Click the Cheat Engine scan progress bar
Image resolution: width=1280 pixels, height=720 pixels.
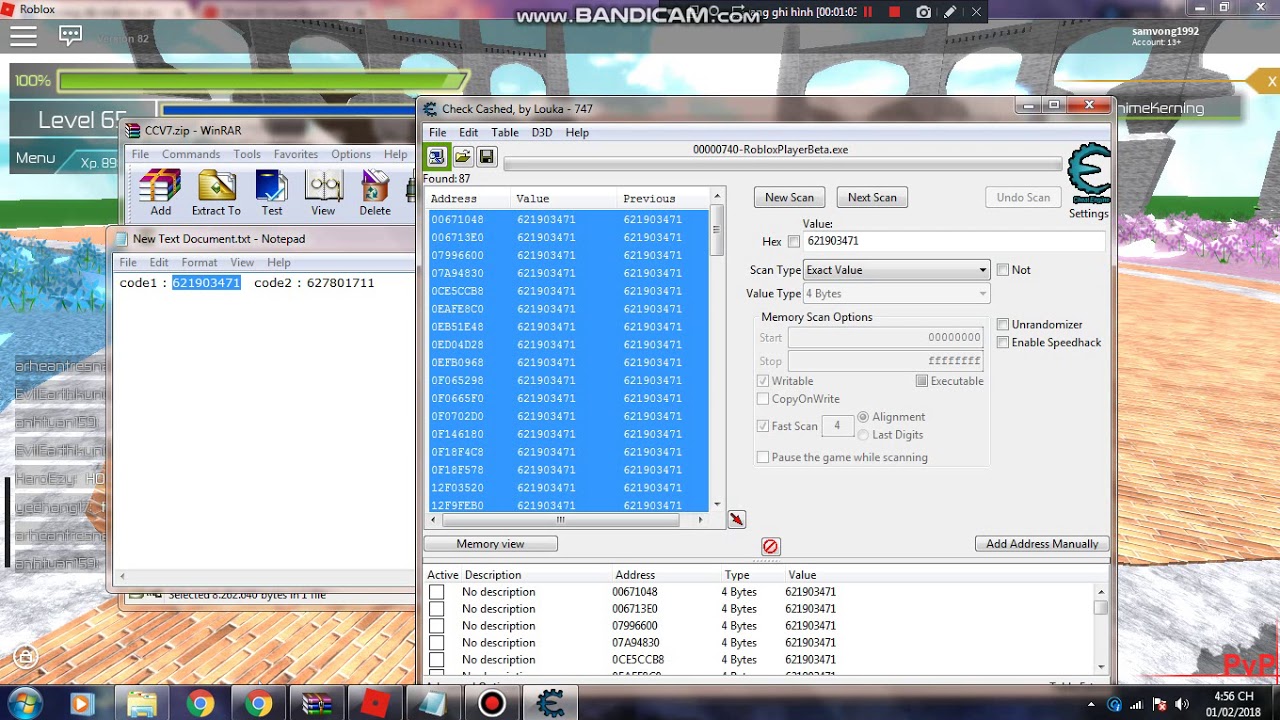click(x=783, y=164)
